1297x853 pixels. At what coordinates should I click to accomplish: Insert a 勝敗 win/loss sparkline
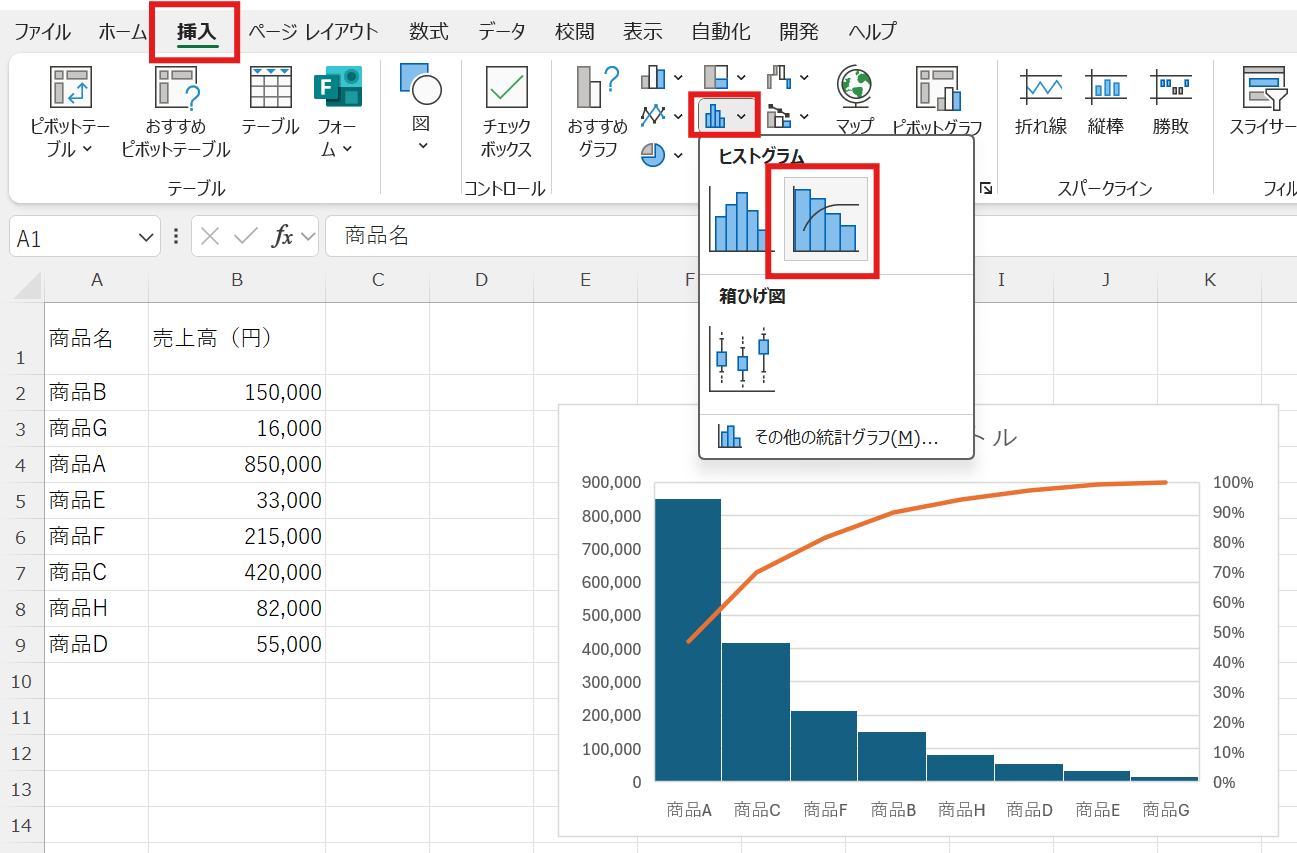click(1170, 89)
